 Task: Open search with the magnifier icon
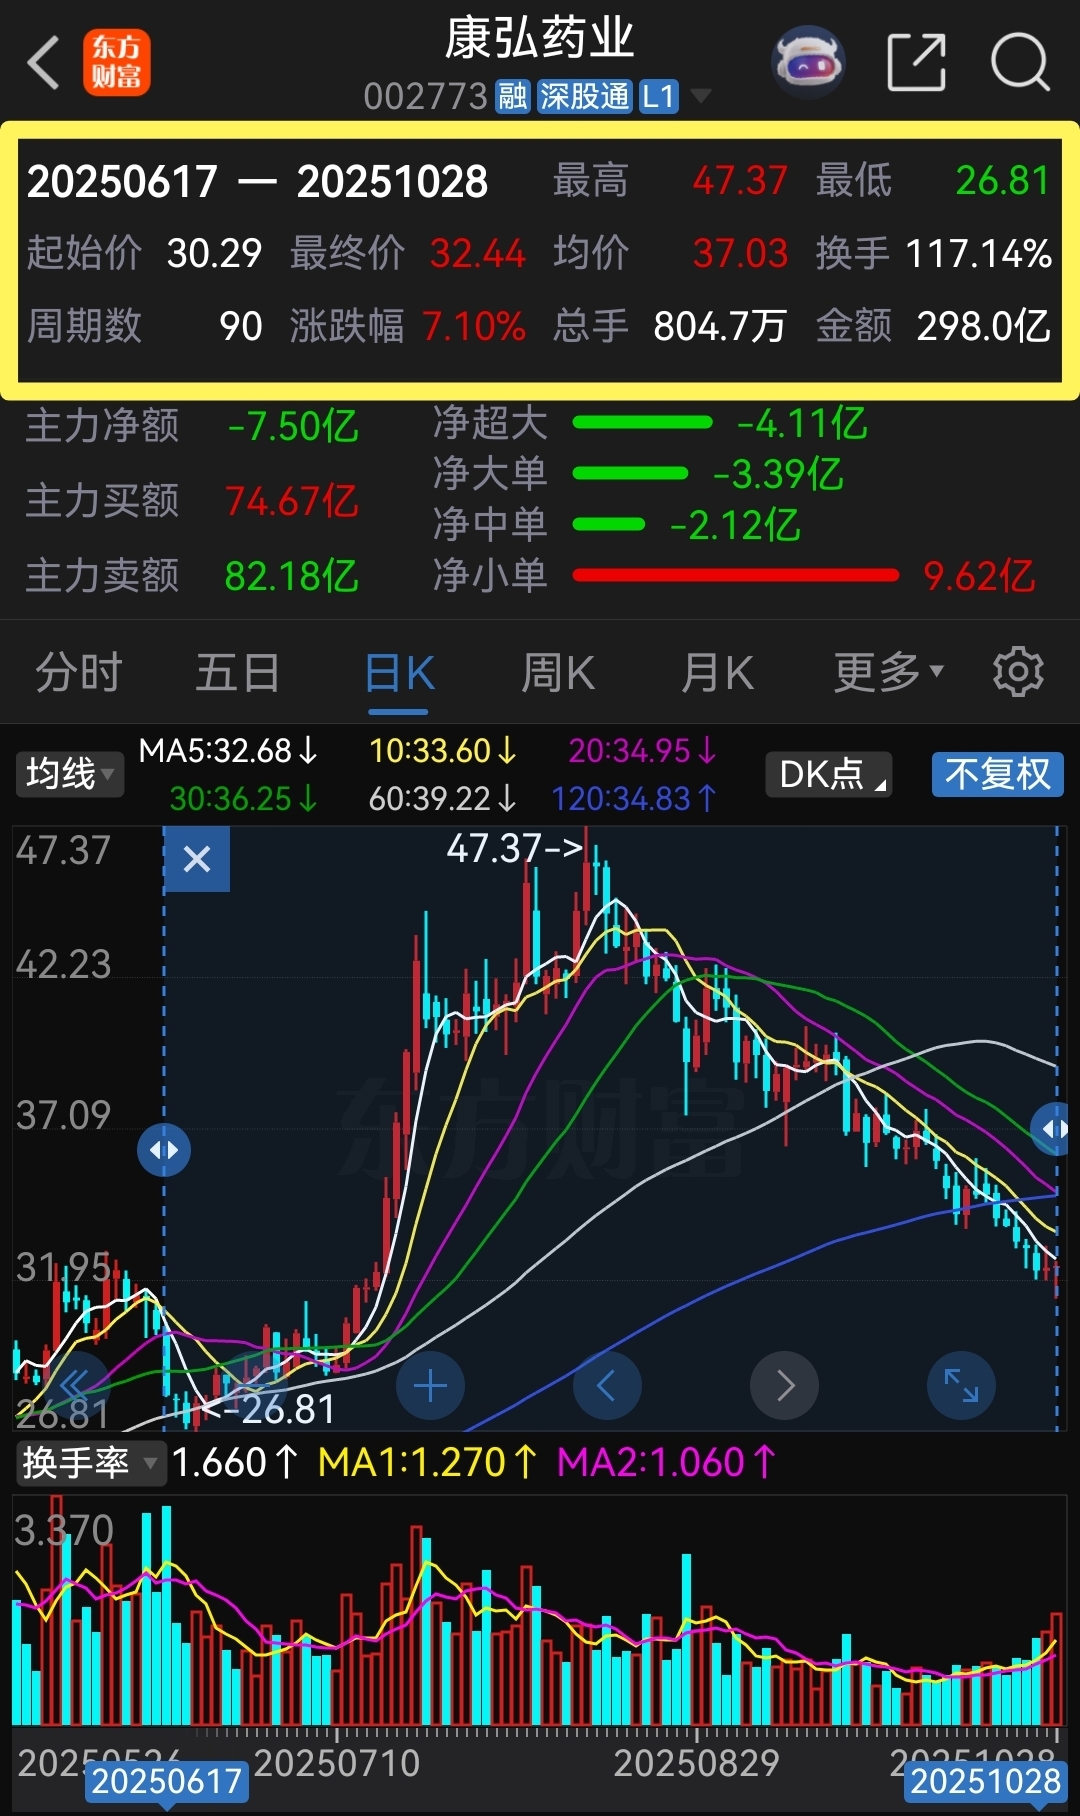[1020, 62]
